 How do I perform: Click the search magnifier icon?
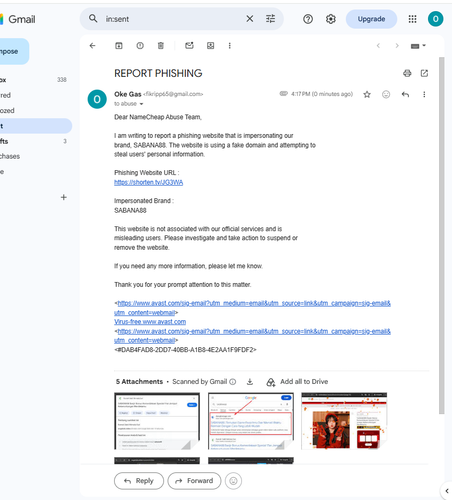pyautogui.click(x=93, y=19)
